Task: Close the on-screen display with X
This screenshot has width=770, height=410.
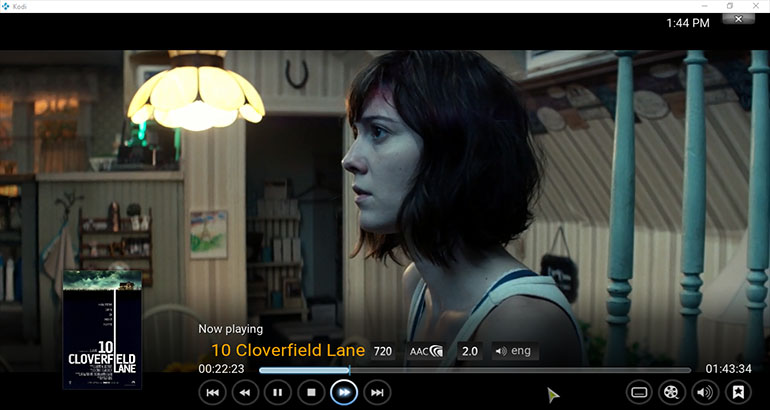Action: click(738, 19)
